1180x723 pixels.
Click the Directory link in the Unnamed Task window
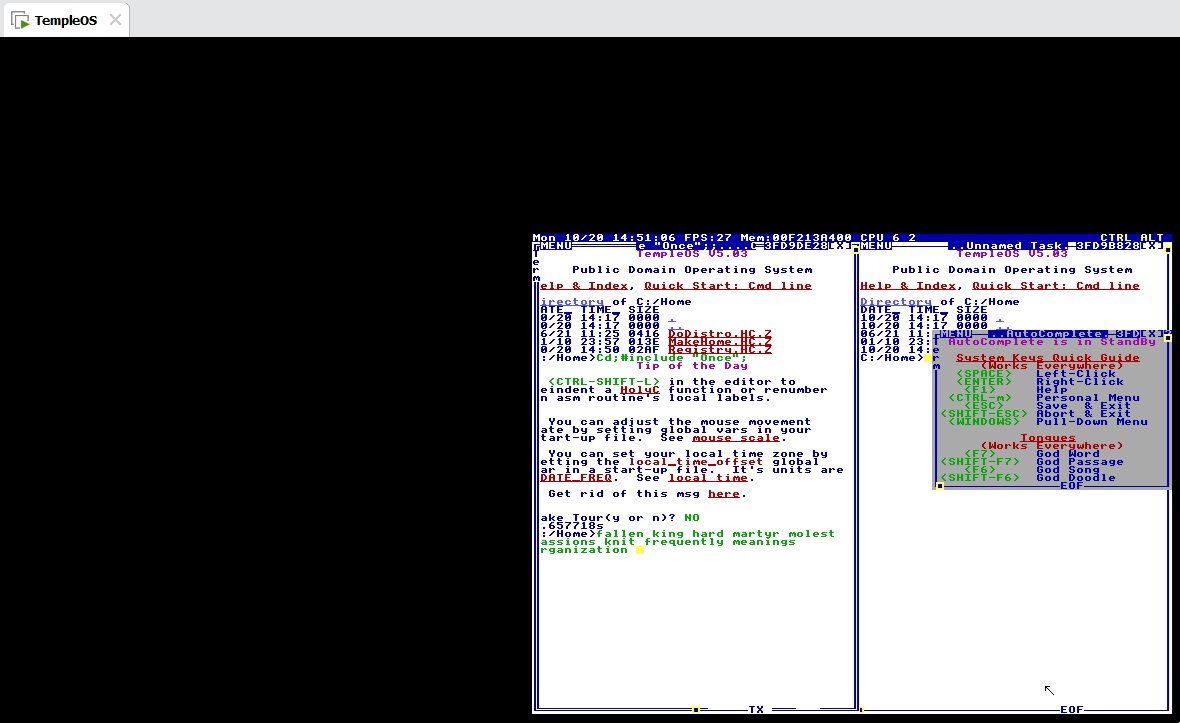pos(896,302)
